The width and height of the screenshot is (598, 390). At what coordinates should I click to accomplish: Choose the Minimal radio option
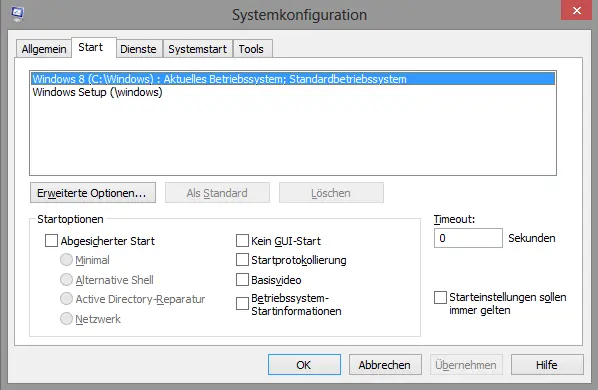[x=66, y=260]
